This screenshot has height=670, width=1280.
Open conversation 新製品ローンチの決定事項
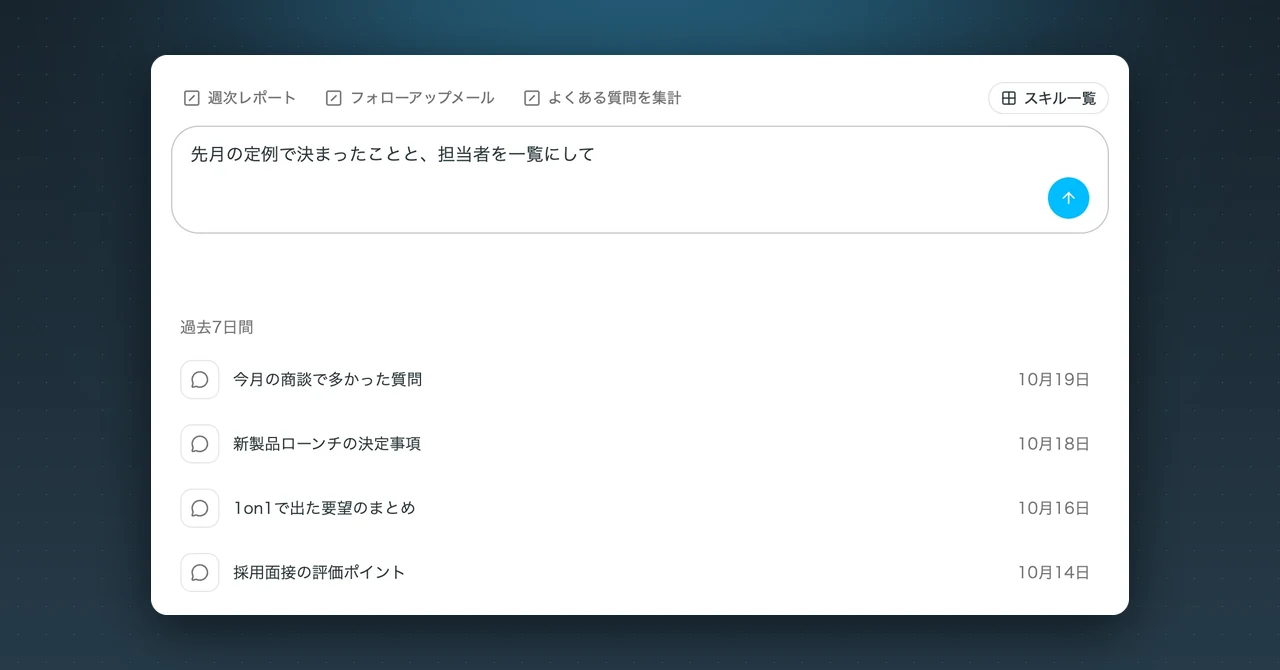point(635,444)
